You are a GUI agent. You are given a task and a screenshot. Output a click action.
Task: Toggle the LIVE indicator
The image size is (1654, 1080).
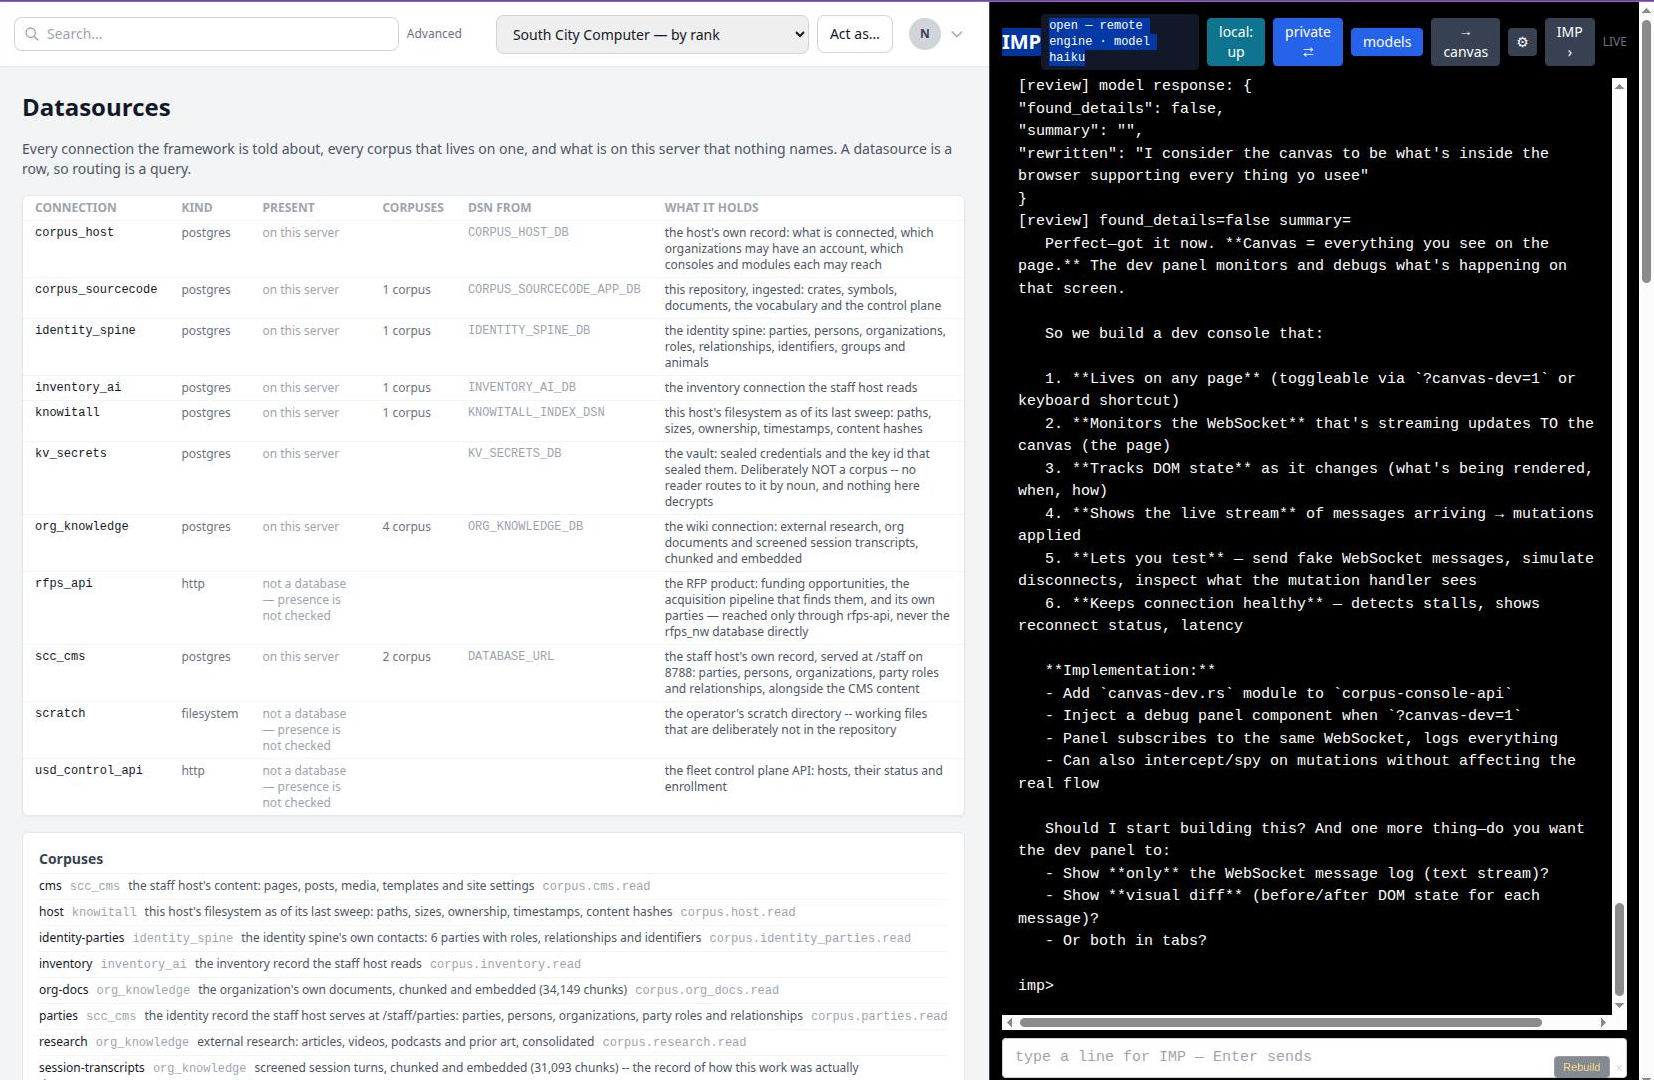1614,42
